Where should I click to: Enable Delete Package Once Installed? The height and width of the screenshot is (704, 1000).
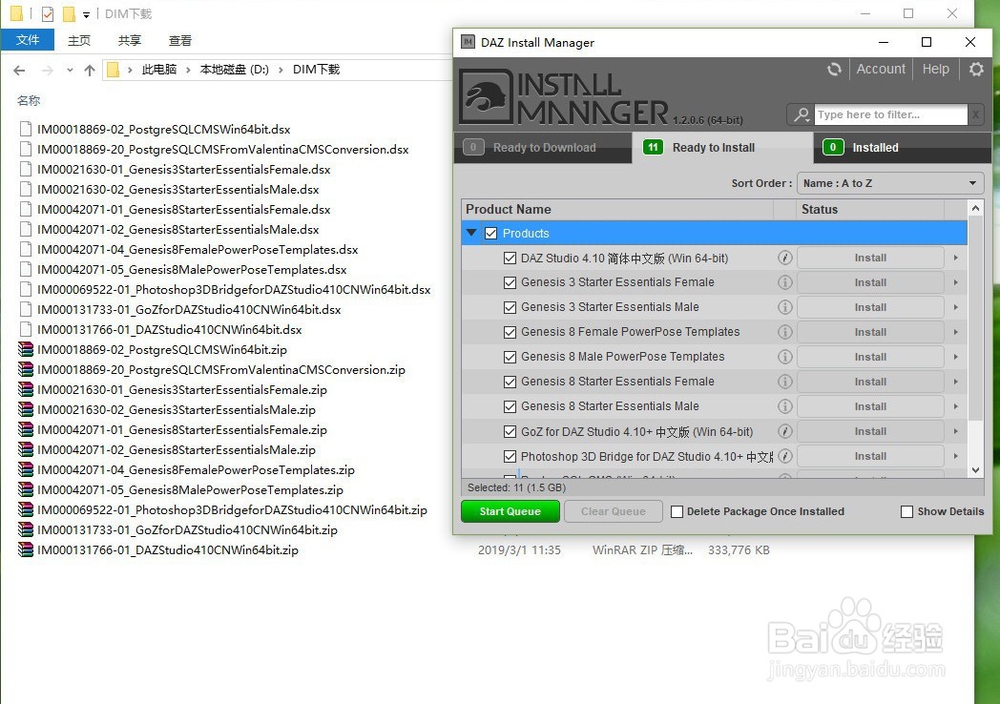677,511
